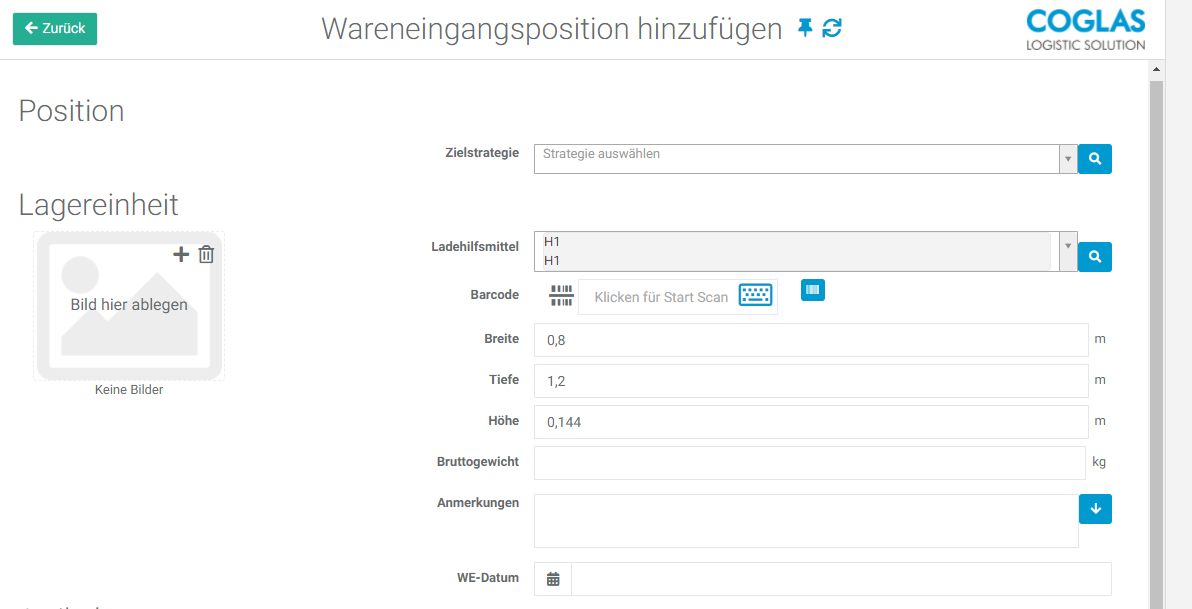Viewport: 1192px width, 609px height.
Task: Open the WE-Datum calendar picker
Action: [x=553, y=579]
